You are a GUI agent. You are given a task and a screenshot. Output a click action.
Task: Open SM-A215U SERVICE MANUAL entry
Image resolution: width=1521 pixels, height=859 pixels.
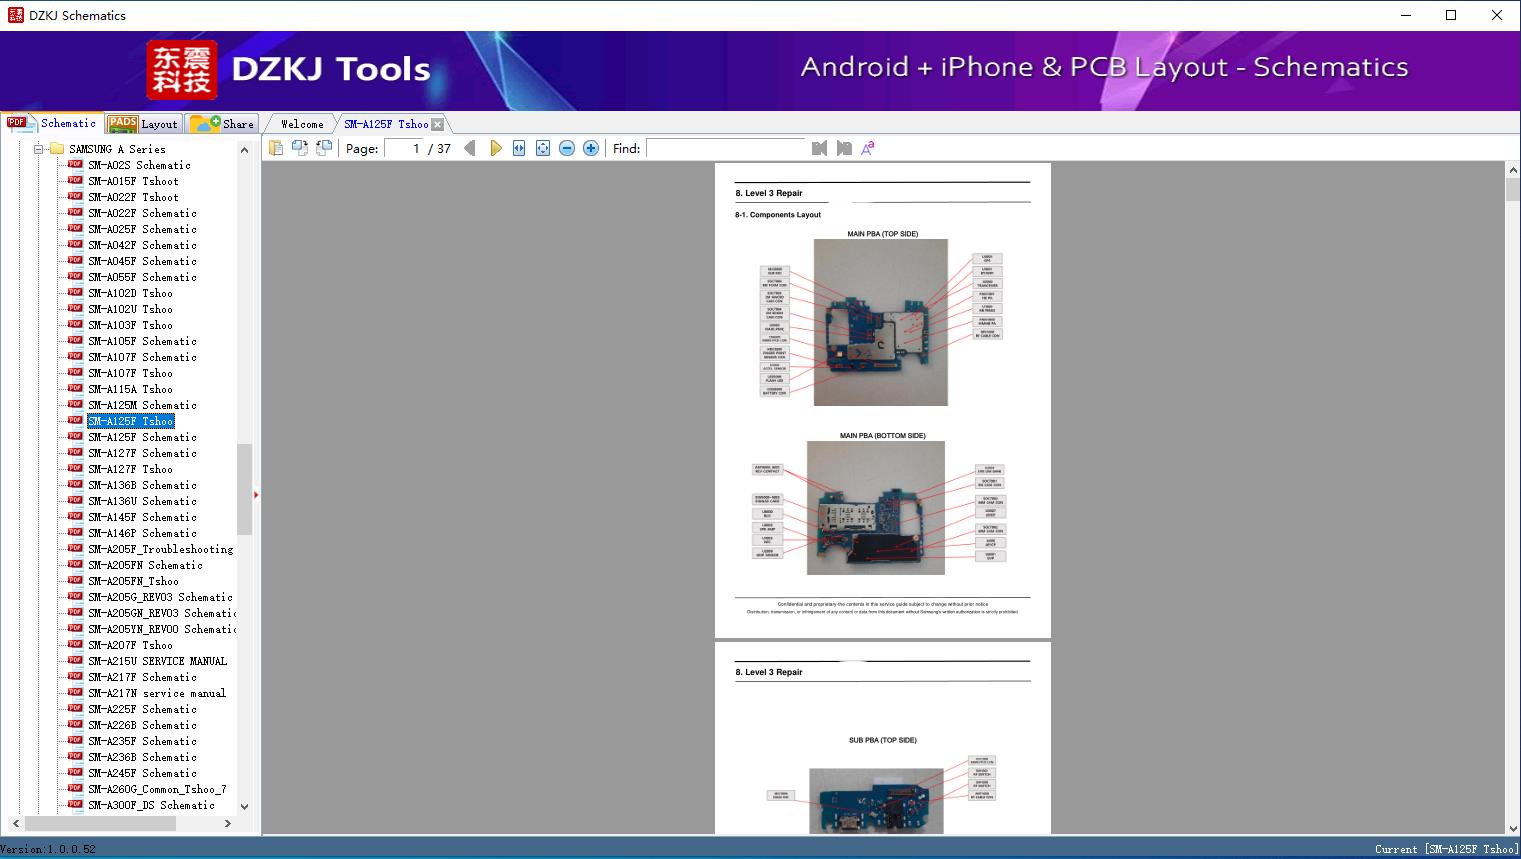(x=157, y=661)
